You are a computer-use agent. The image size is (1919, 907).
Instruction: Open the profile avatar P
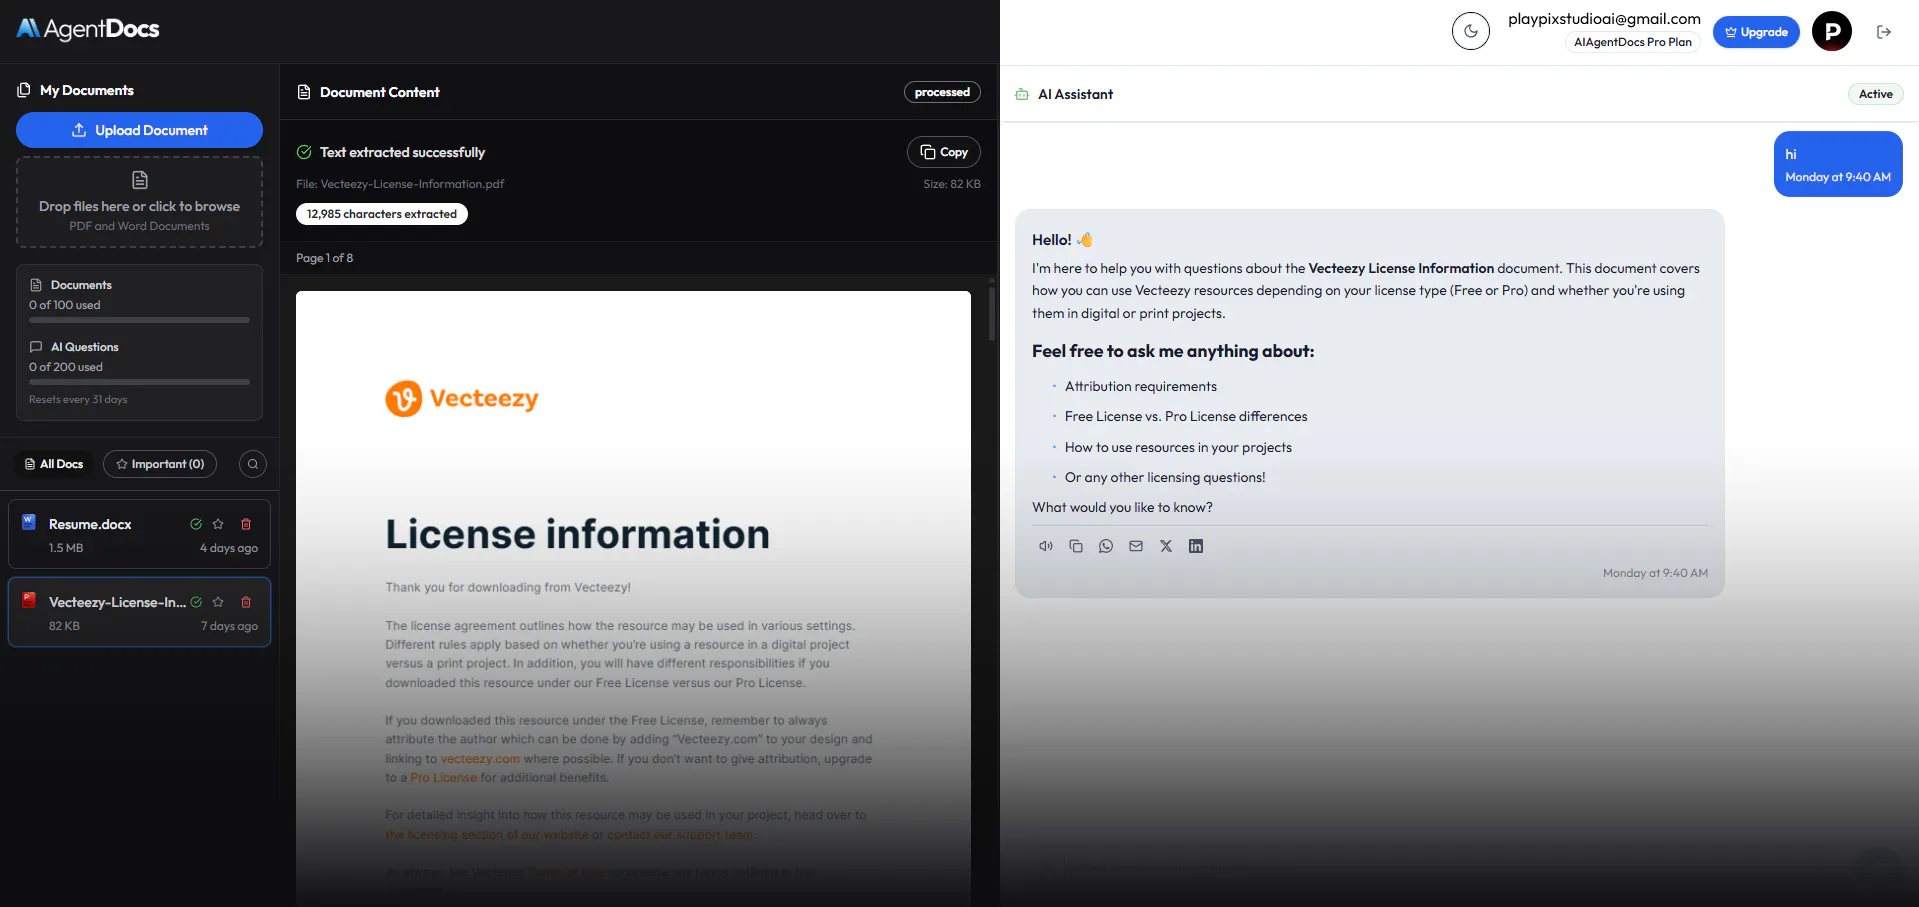(1832, 31)
